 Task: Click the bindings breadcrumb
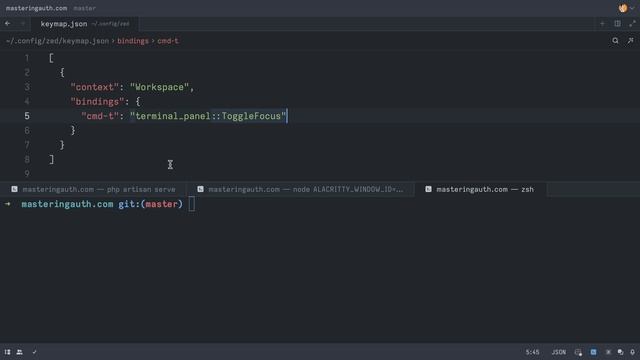(133, 41)
